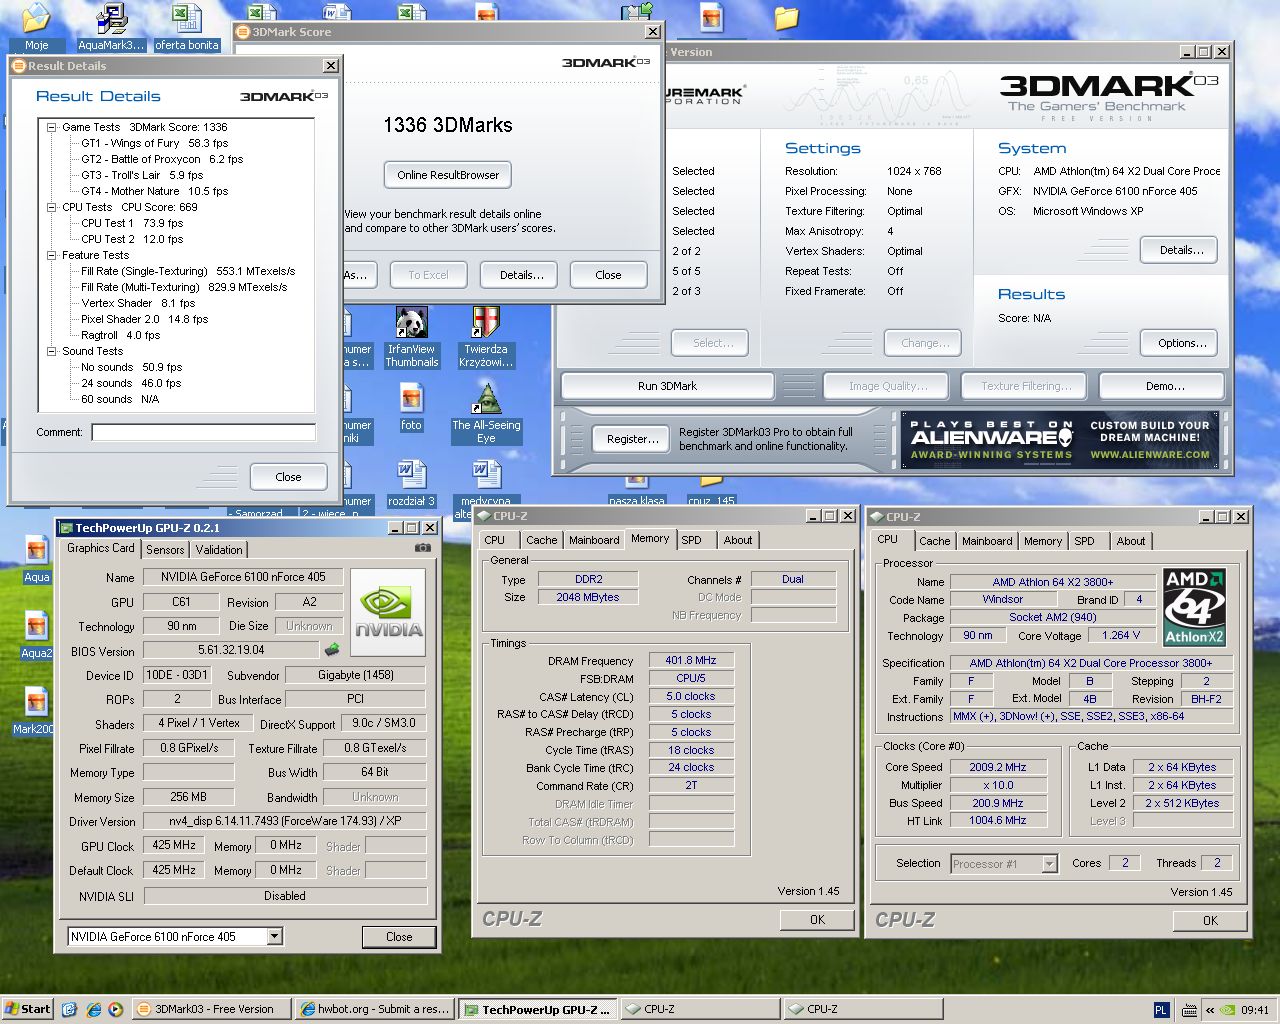Open CPU tab in memory CPU-Z window

(x=495, y=540)
